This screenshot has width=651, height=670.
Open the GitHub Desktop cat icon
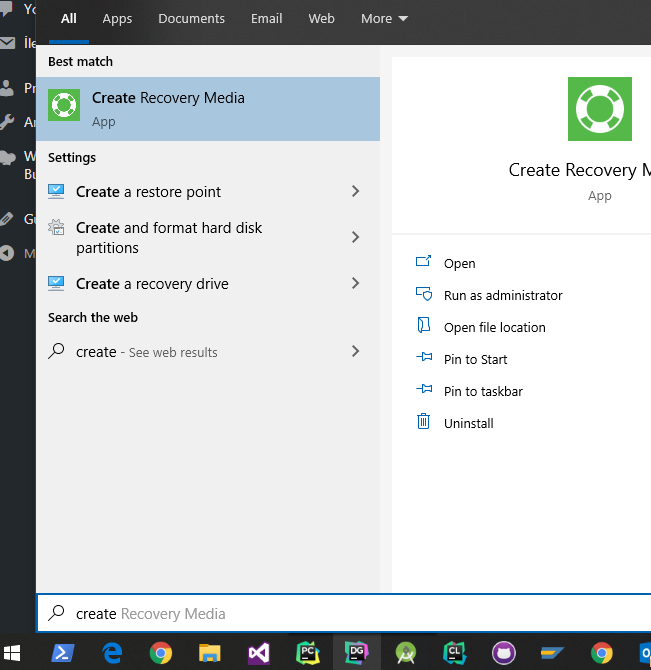tap(504, 653)
